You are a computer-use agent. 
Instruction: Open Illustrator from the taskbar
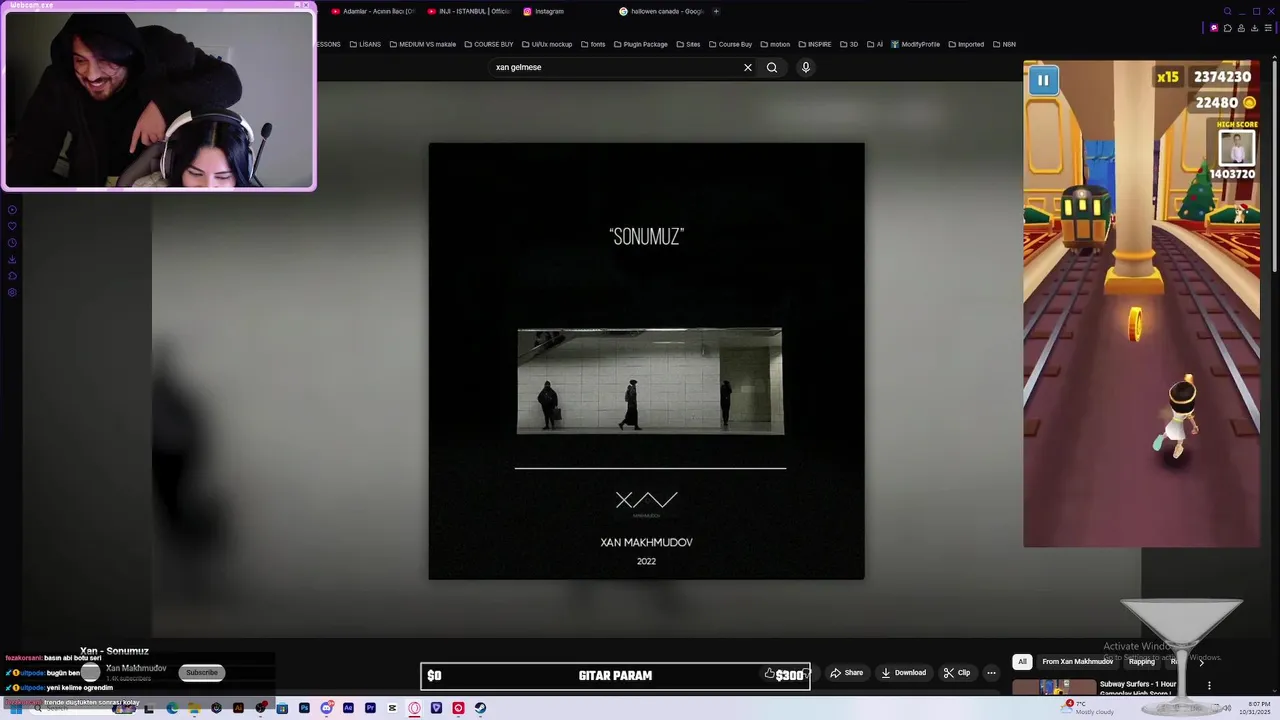tap(238, 708)
